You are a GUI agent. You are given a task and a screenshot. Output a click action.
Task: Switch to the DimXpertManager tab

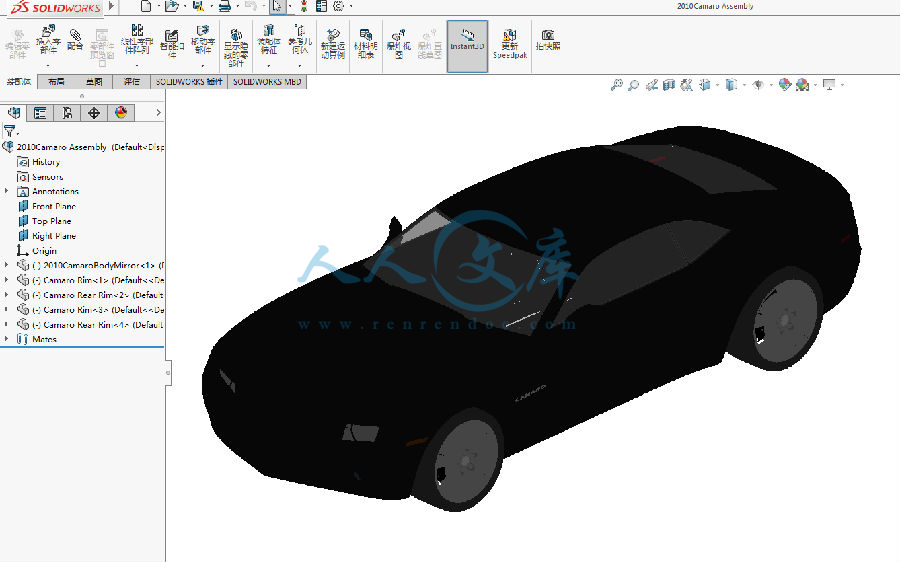94,113
